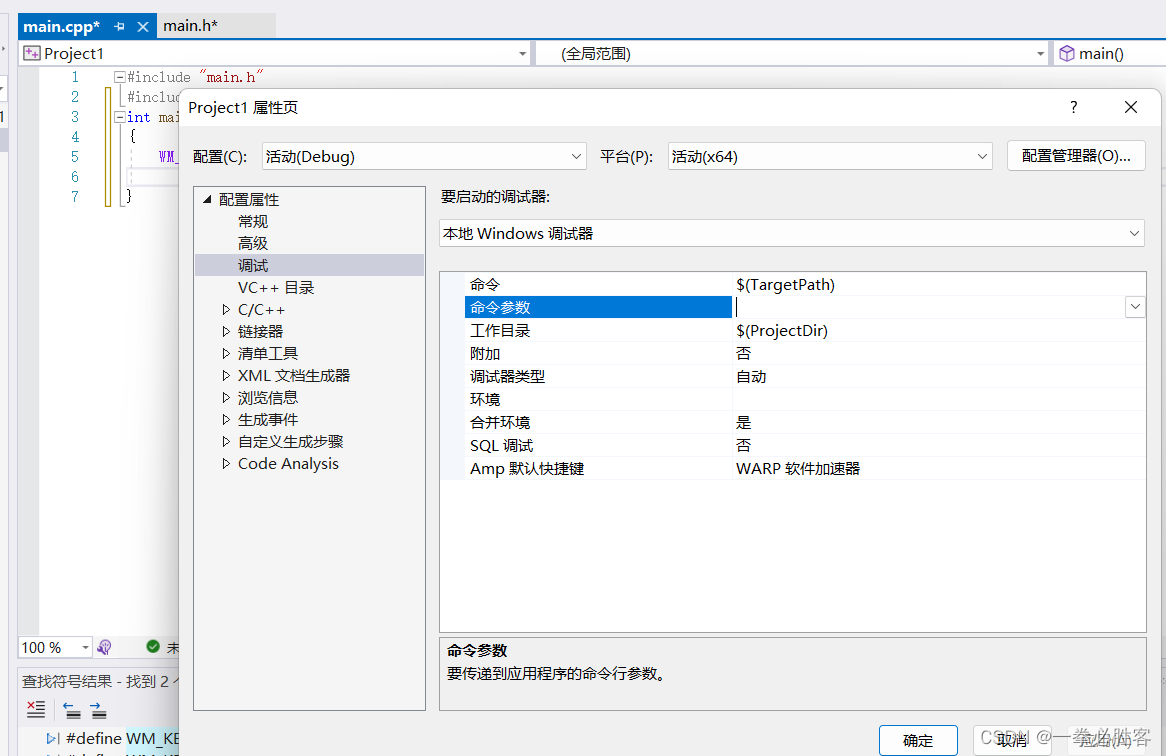Go to next symbol result arrow icon
1166x756 pixels.
[97, 709]
